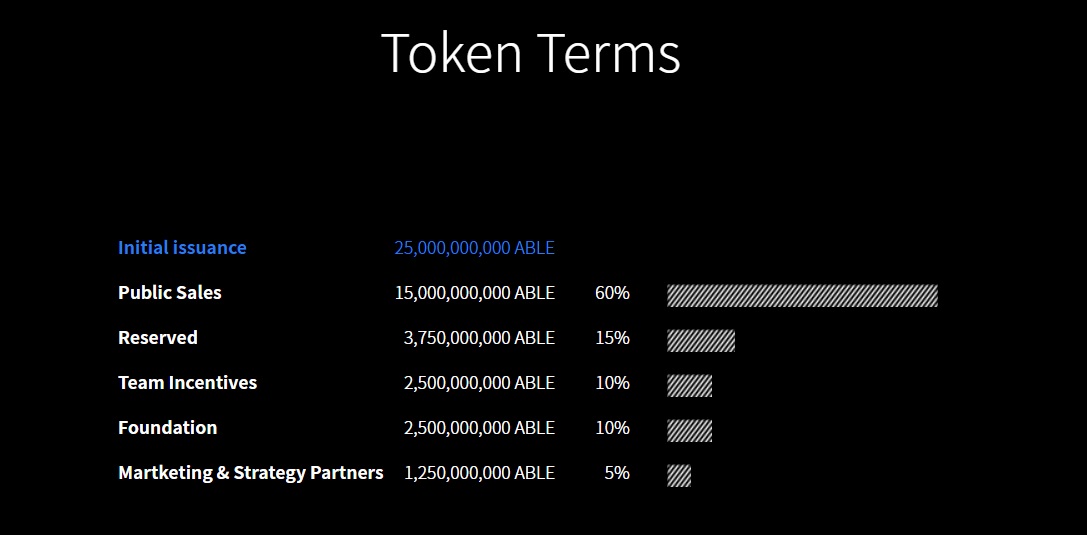1087x535 pixels.
Task: Select Martketing & Strategy Partners label
Action: tap(251, 473)
